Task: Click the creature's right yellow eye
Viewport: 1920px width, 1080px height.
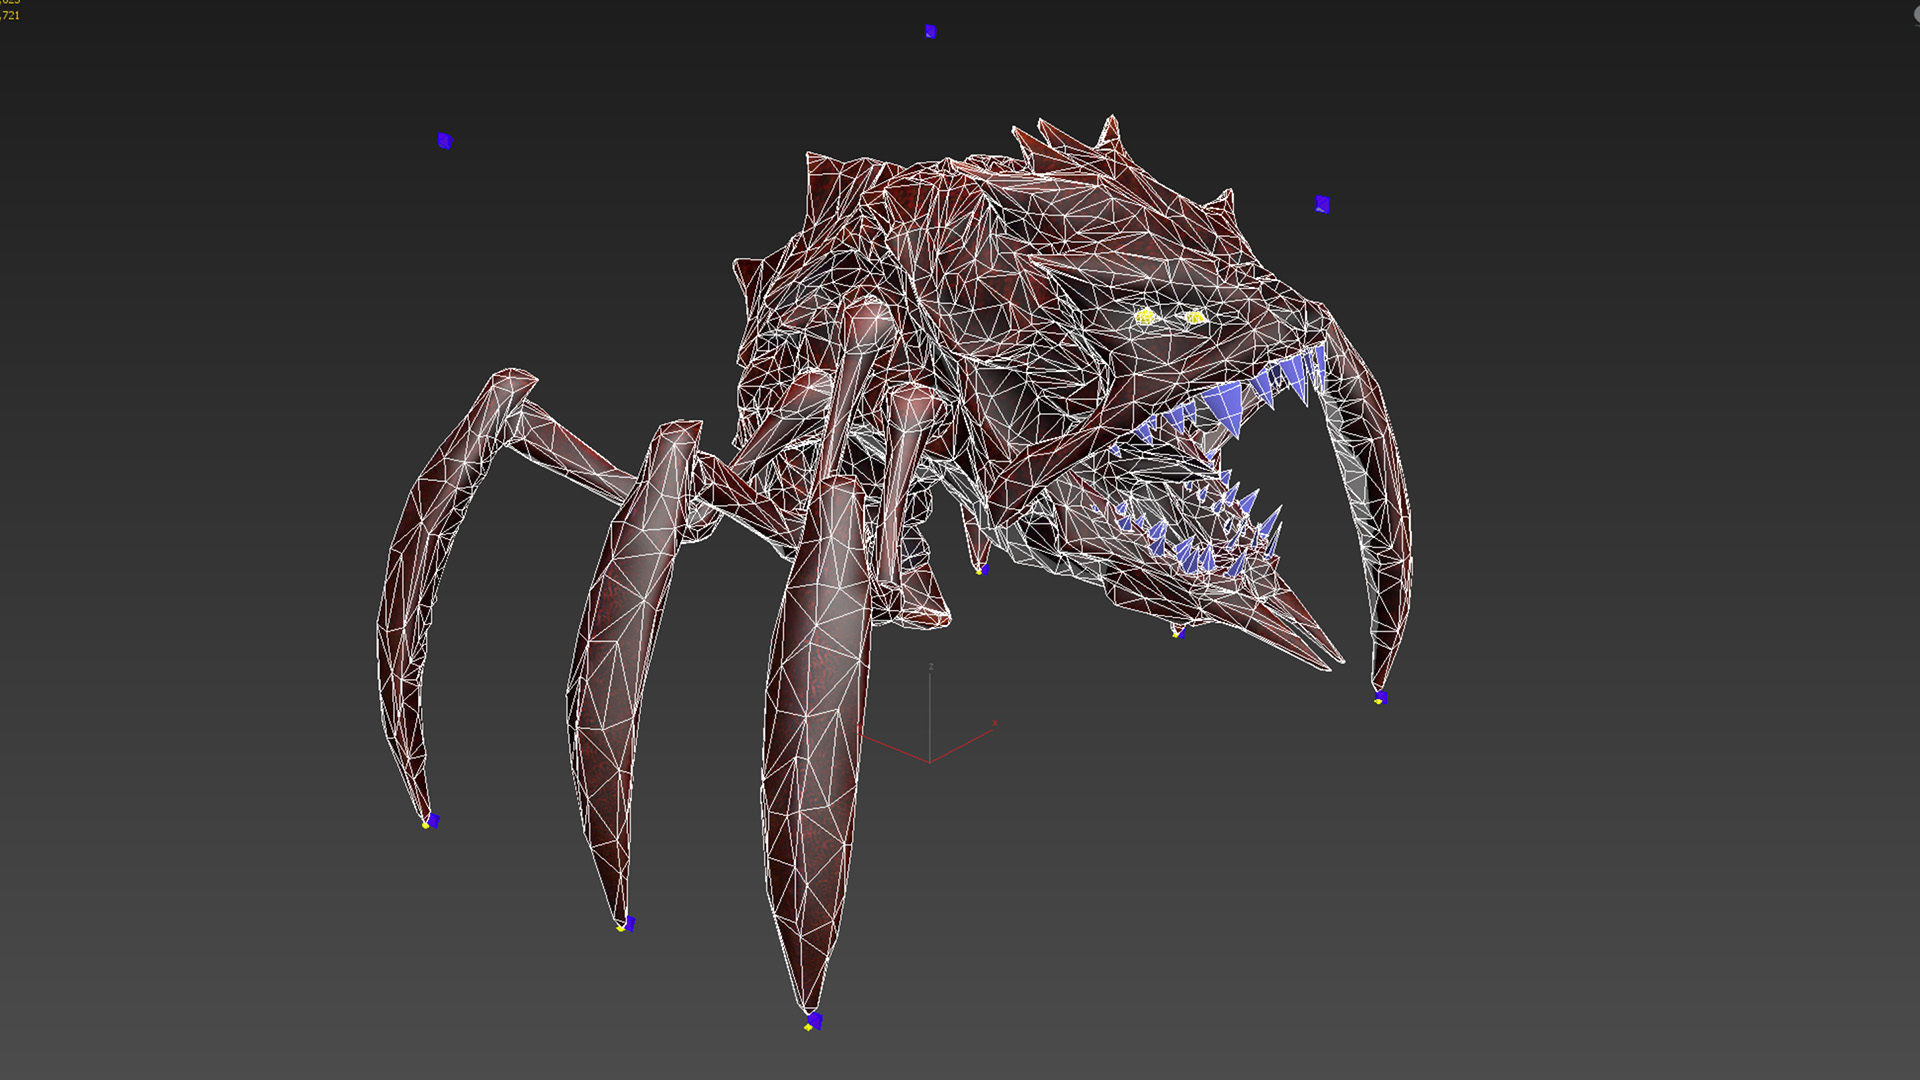Action: 1196,318
